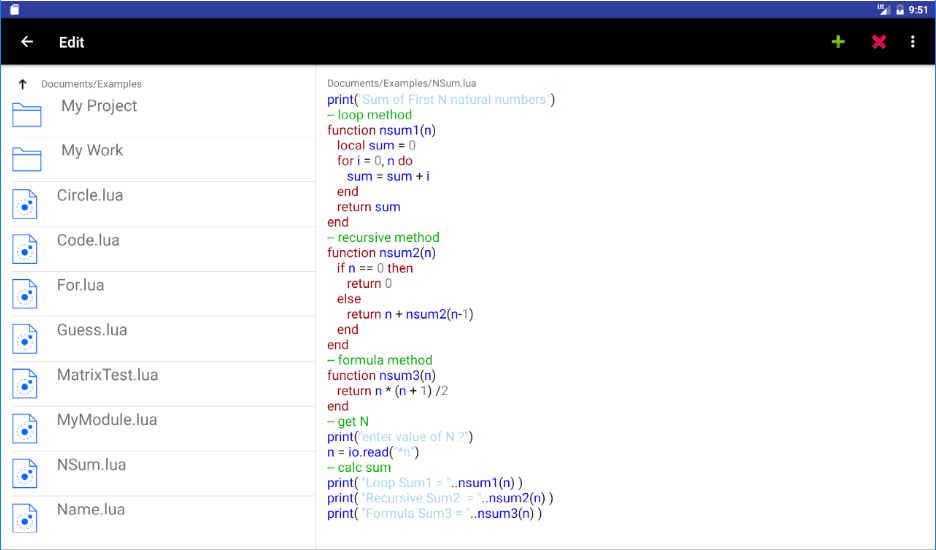Select the Name.lua file icon
This screenshot has width=936, height=550.
[25, 518]
